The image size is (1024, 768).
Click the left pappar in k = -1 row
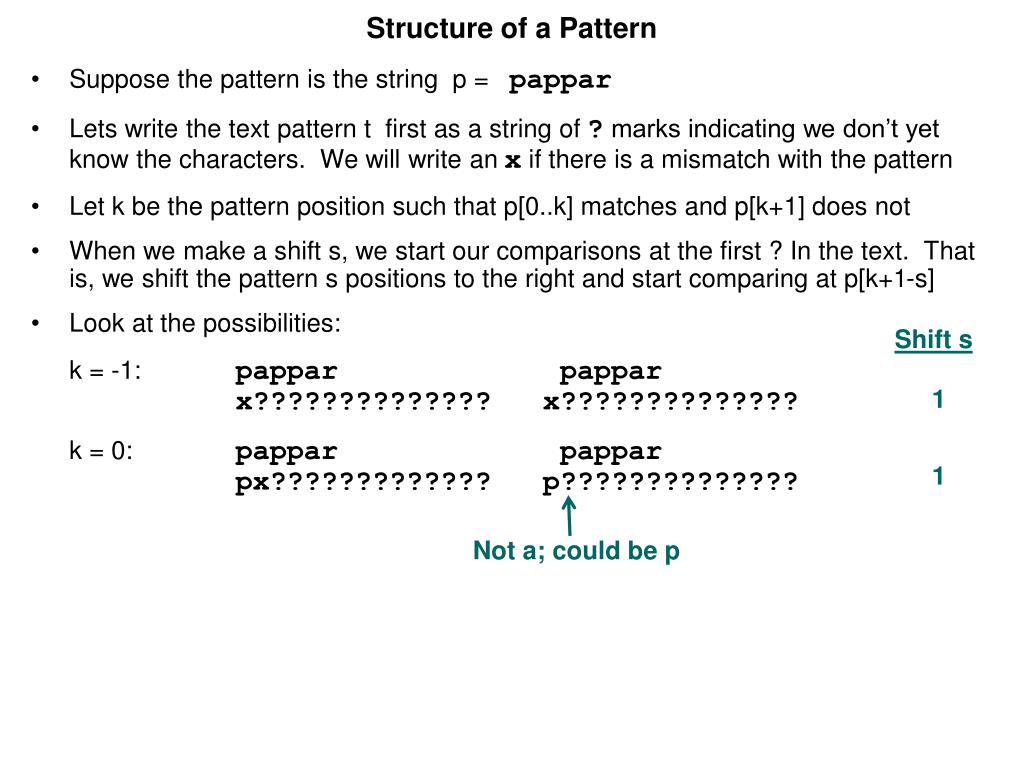coord(286,372)
